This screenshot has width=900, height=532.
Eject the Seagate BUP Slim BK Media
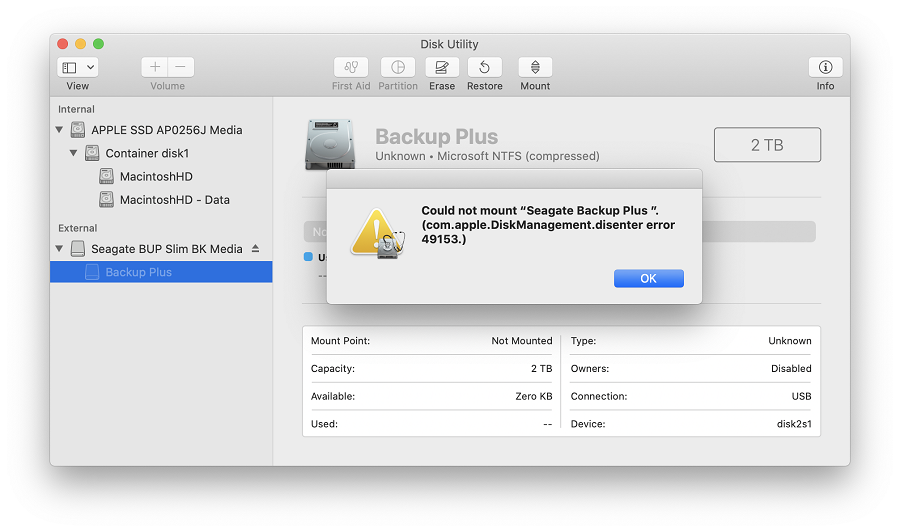(255, 248)
